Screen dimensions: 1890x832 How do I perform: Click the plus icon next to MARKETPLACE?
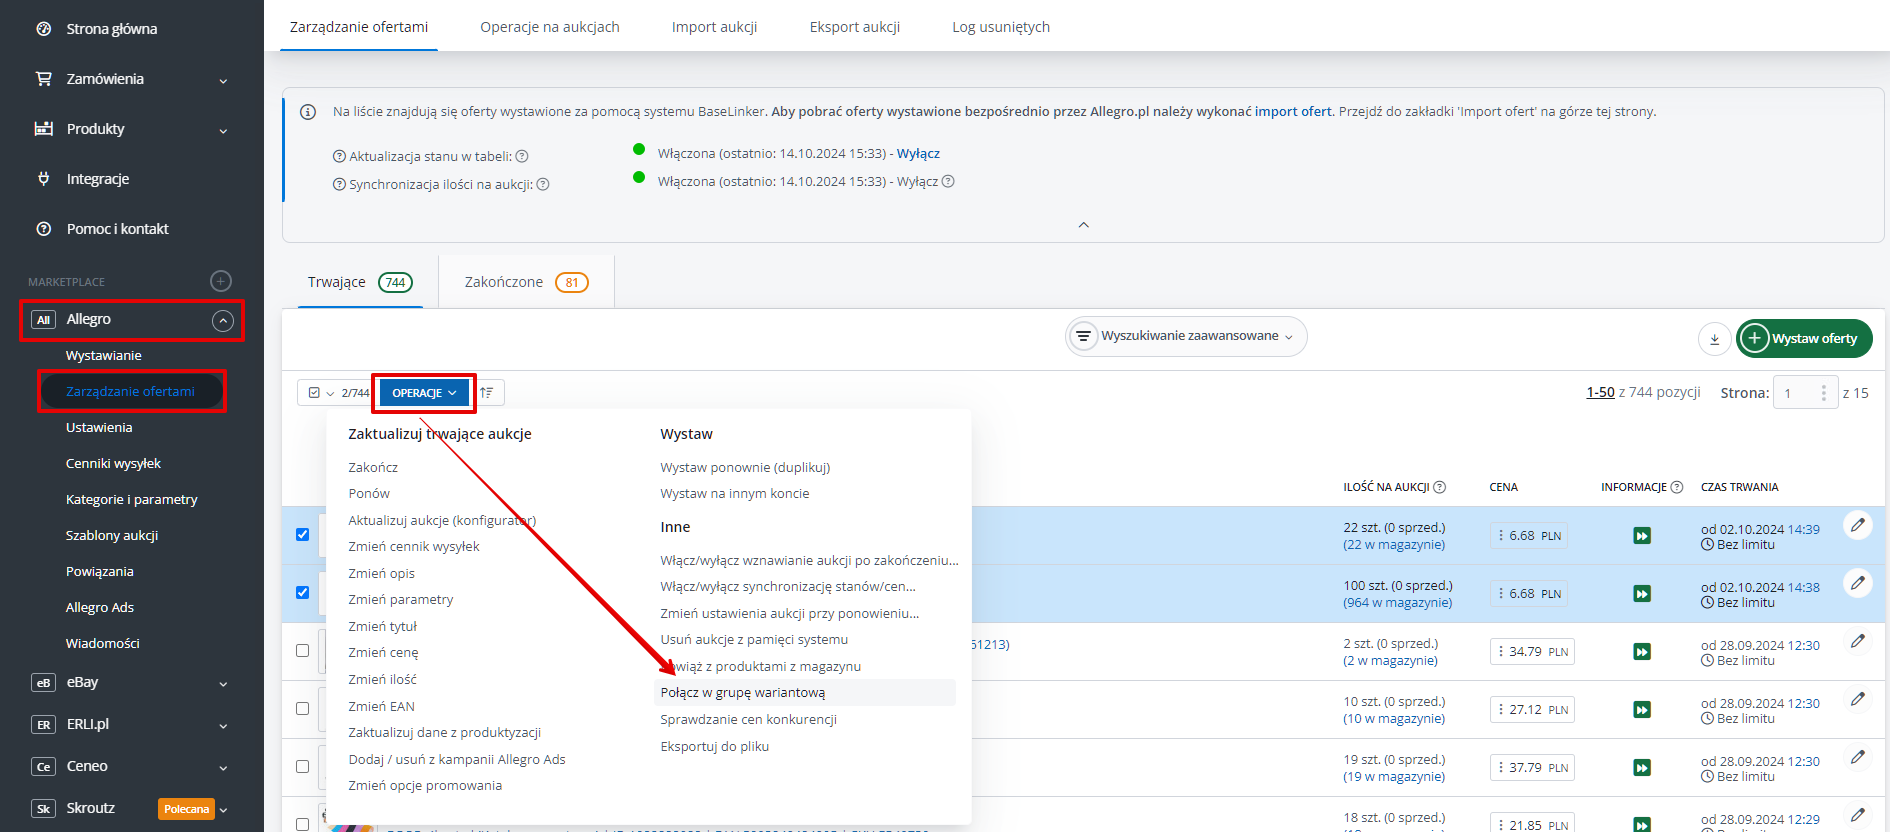tap(221, 281)
